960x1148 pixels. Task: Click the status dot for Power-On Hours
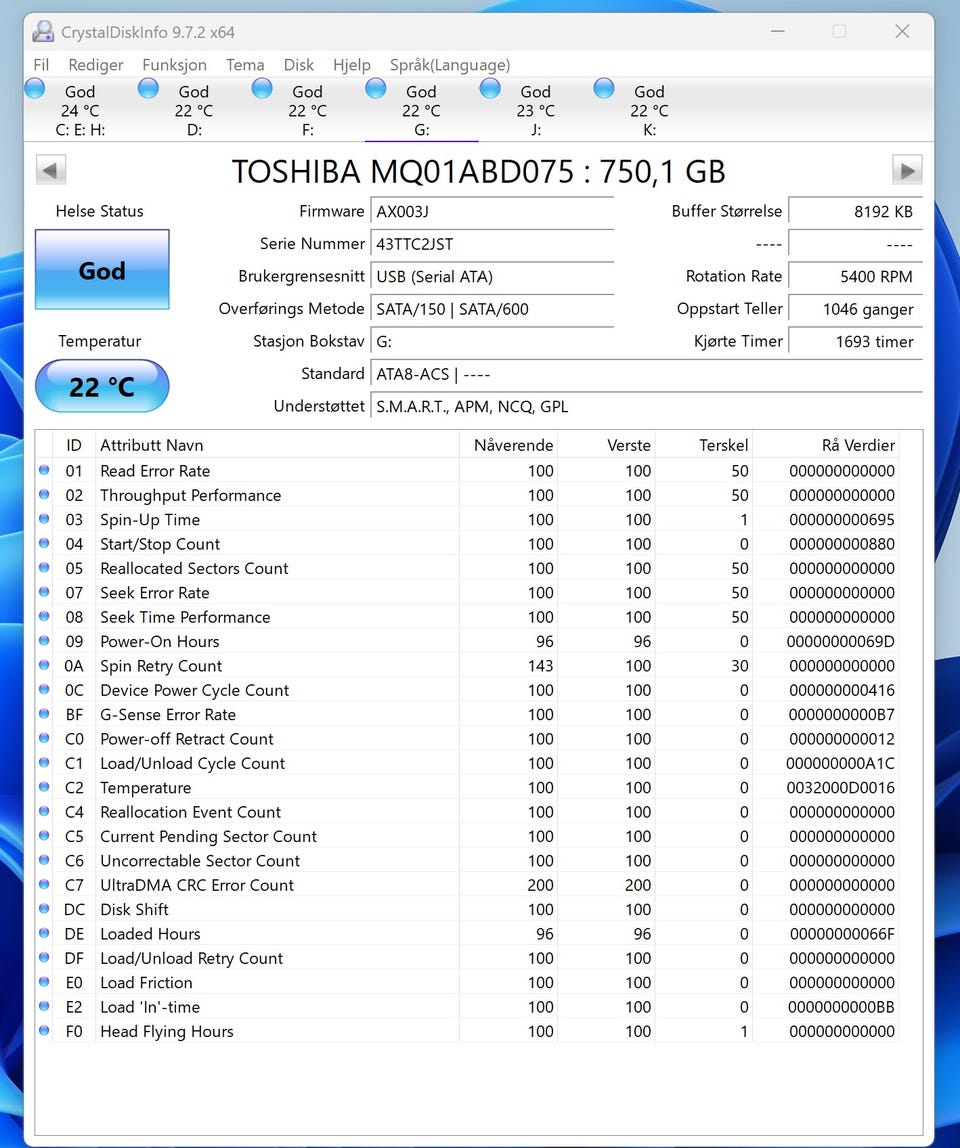coord(44,641)
